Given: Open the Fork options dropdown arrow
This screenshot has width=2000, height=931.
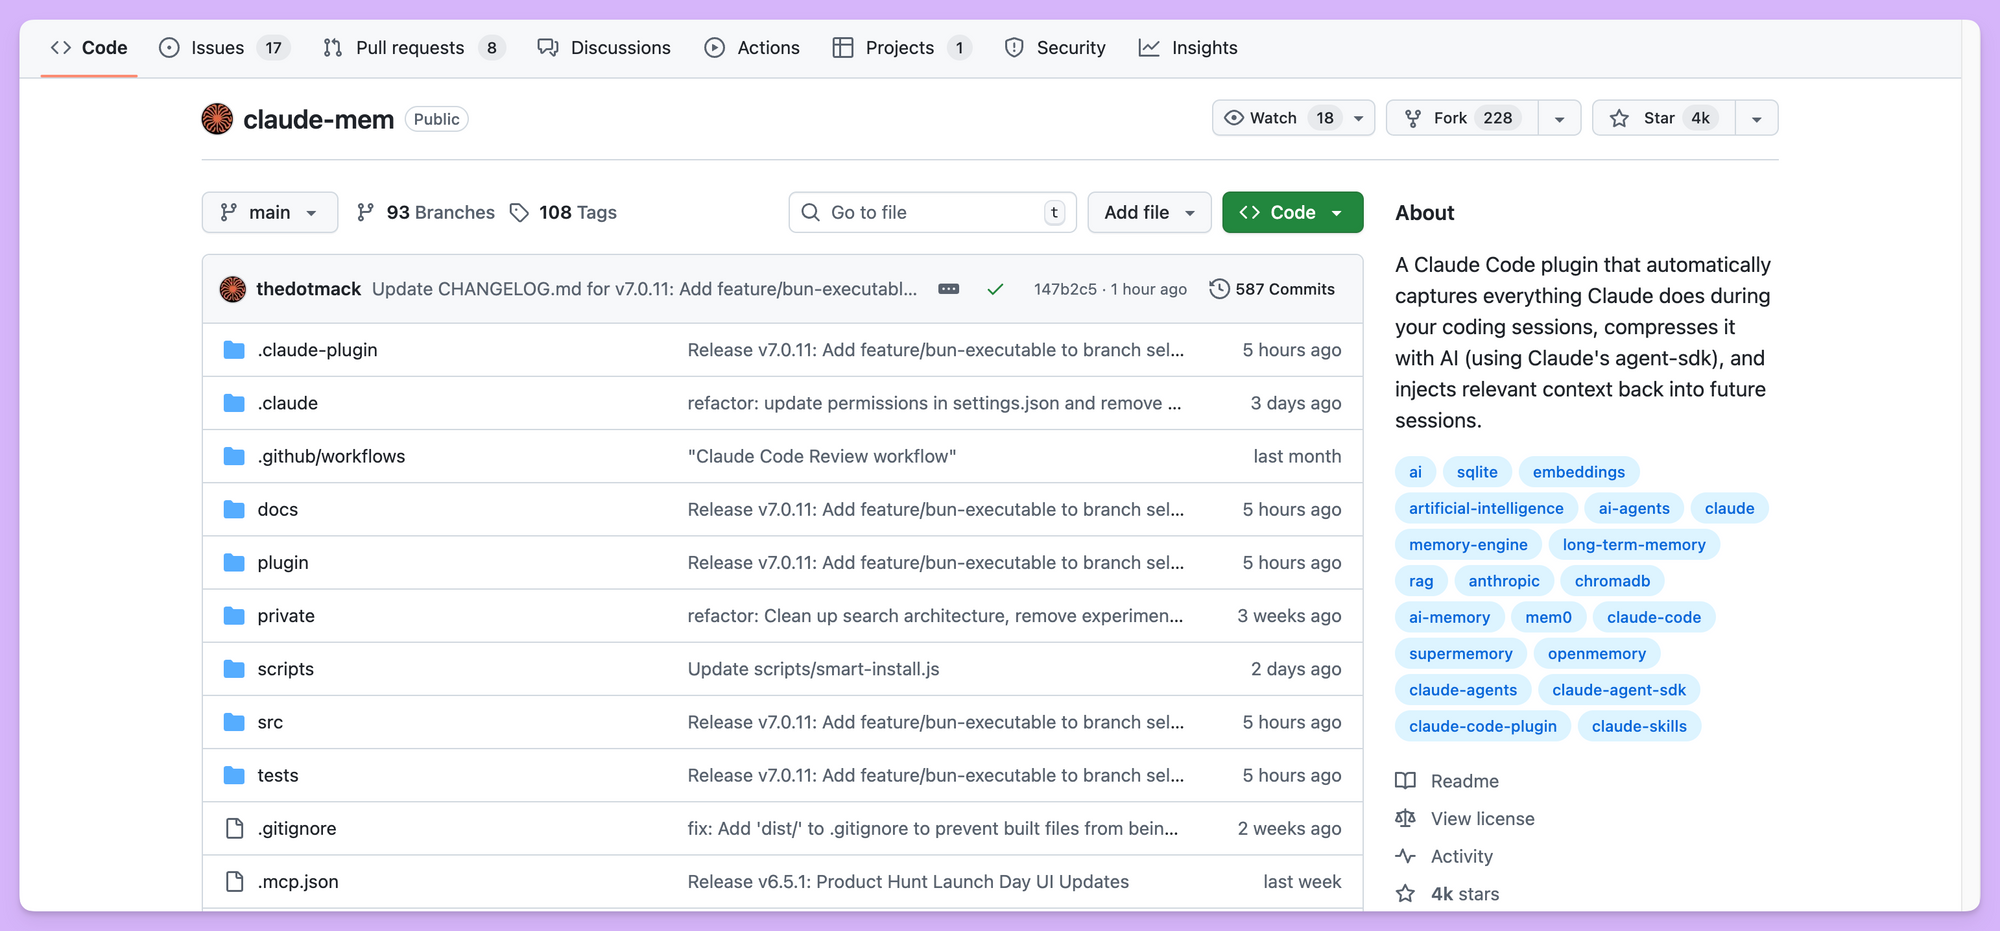Looking at the screenshot, I should coord(1559,118).
